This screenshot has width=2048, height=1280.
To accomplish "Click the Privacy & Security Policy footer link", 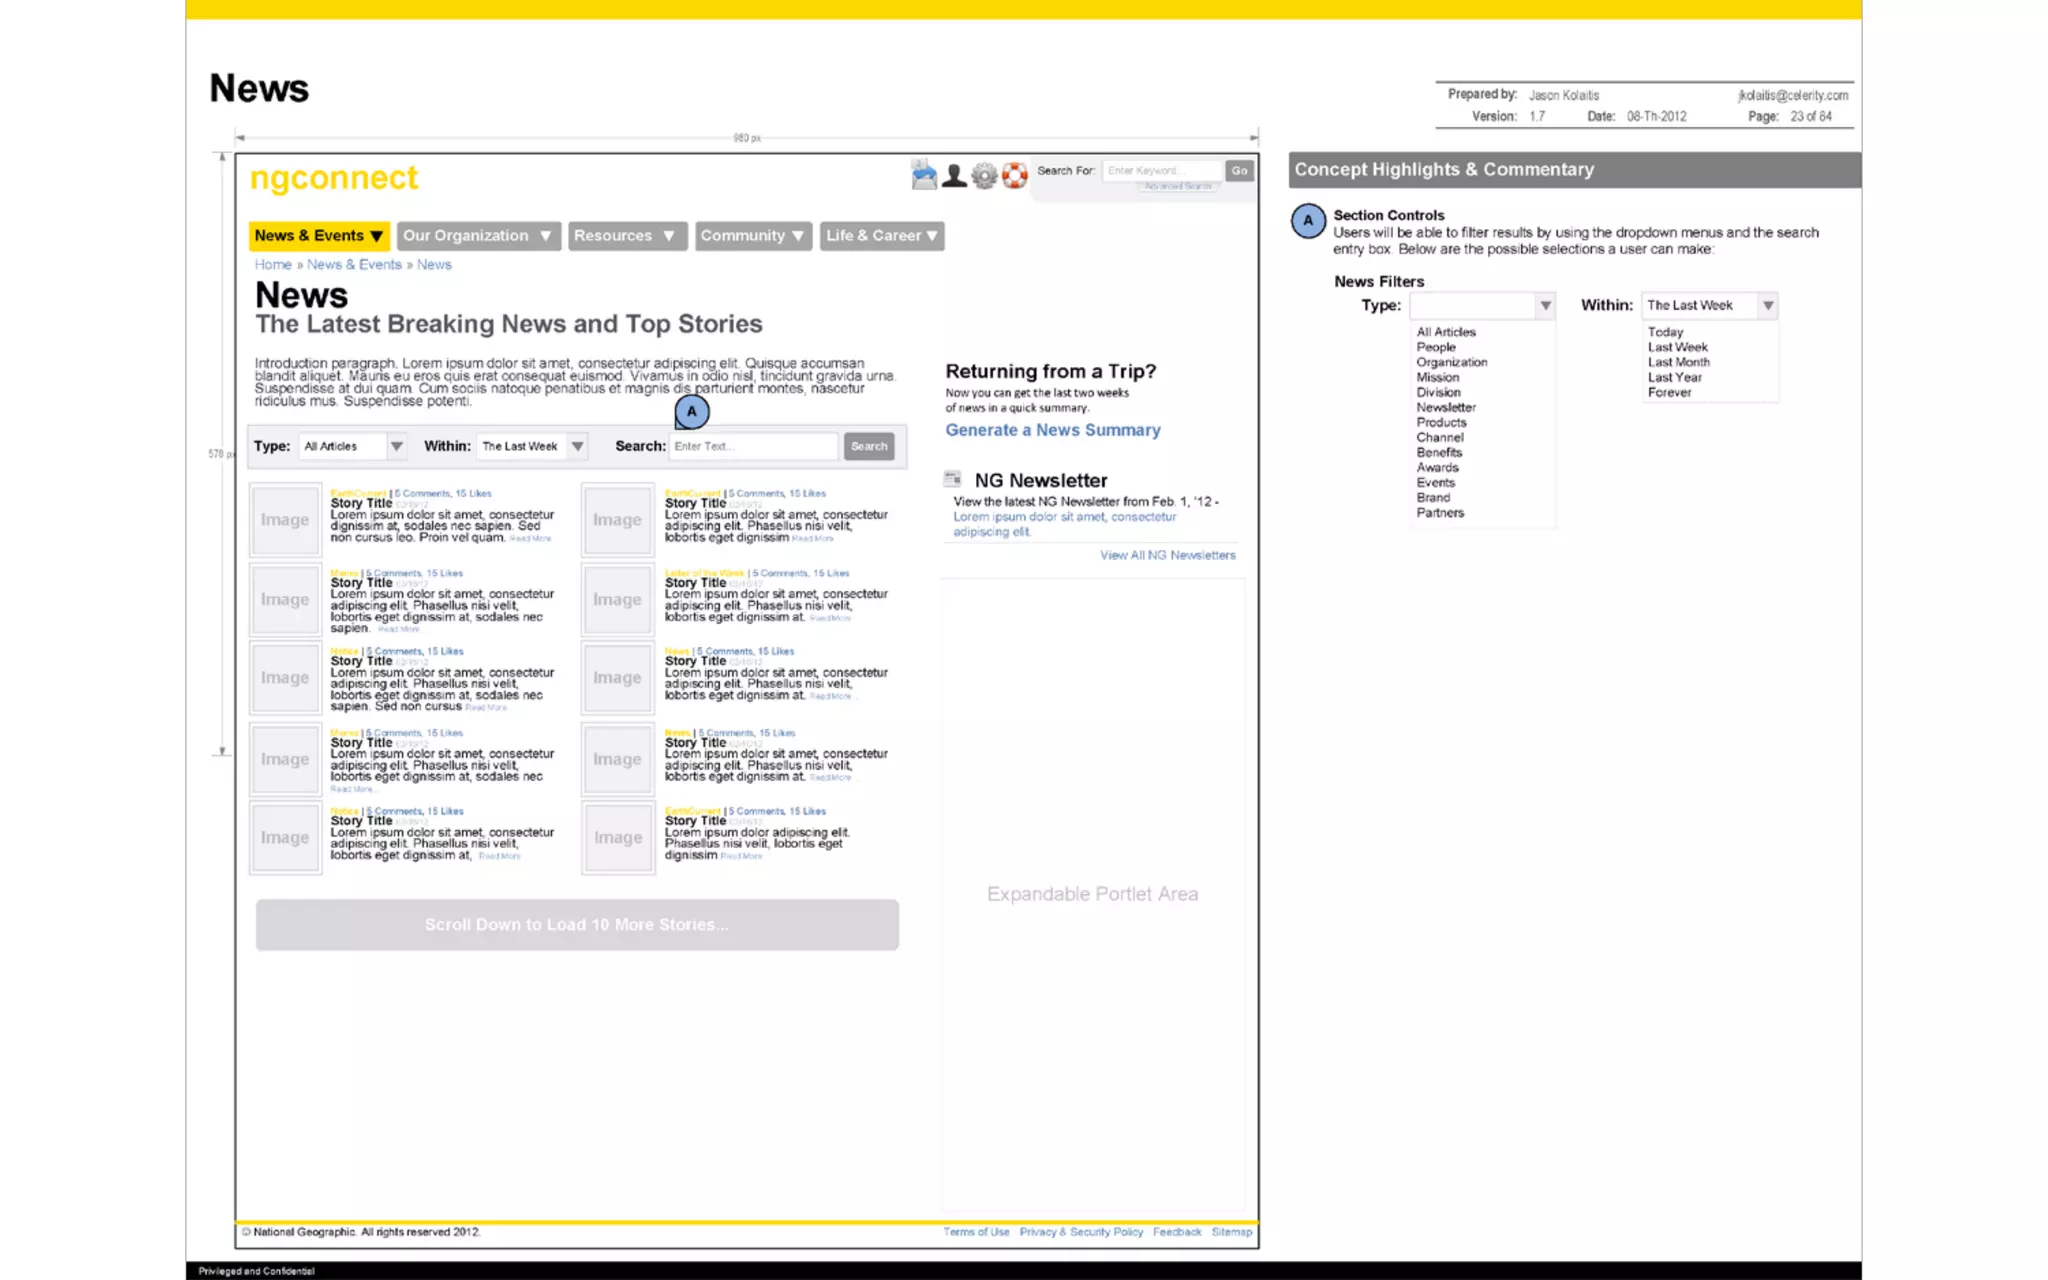I will pyautogui.click(x=1080, y=1232).
